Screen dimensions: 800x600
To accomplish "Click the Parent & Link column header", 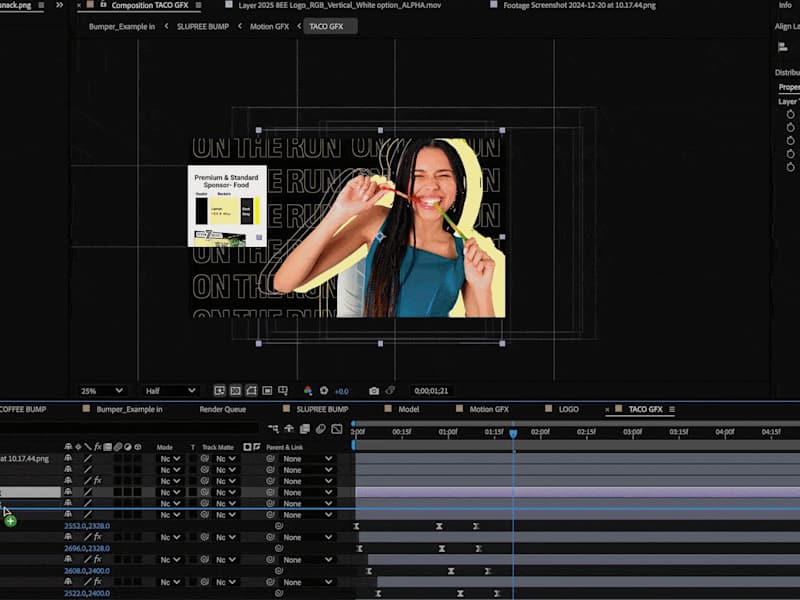I will pos(285,447).
